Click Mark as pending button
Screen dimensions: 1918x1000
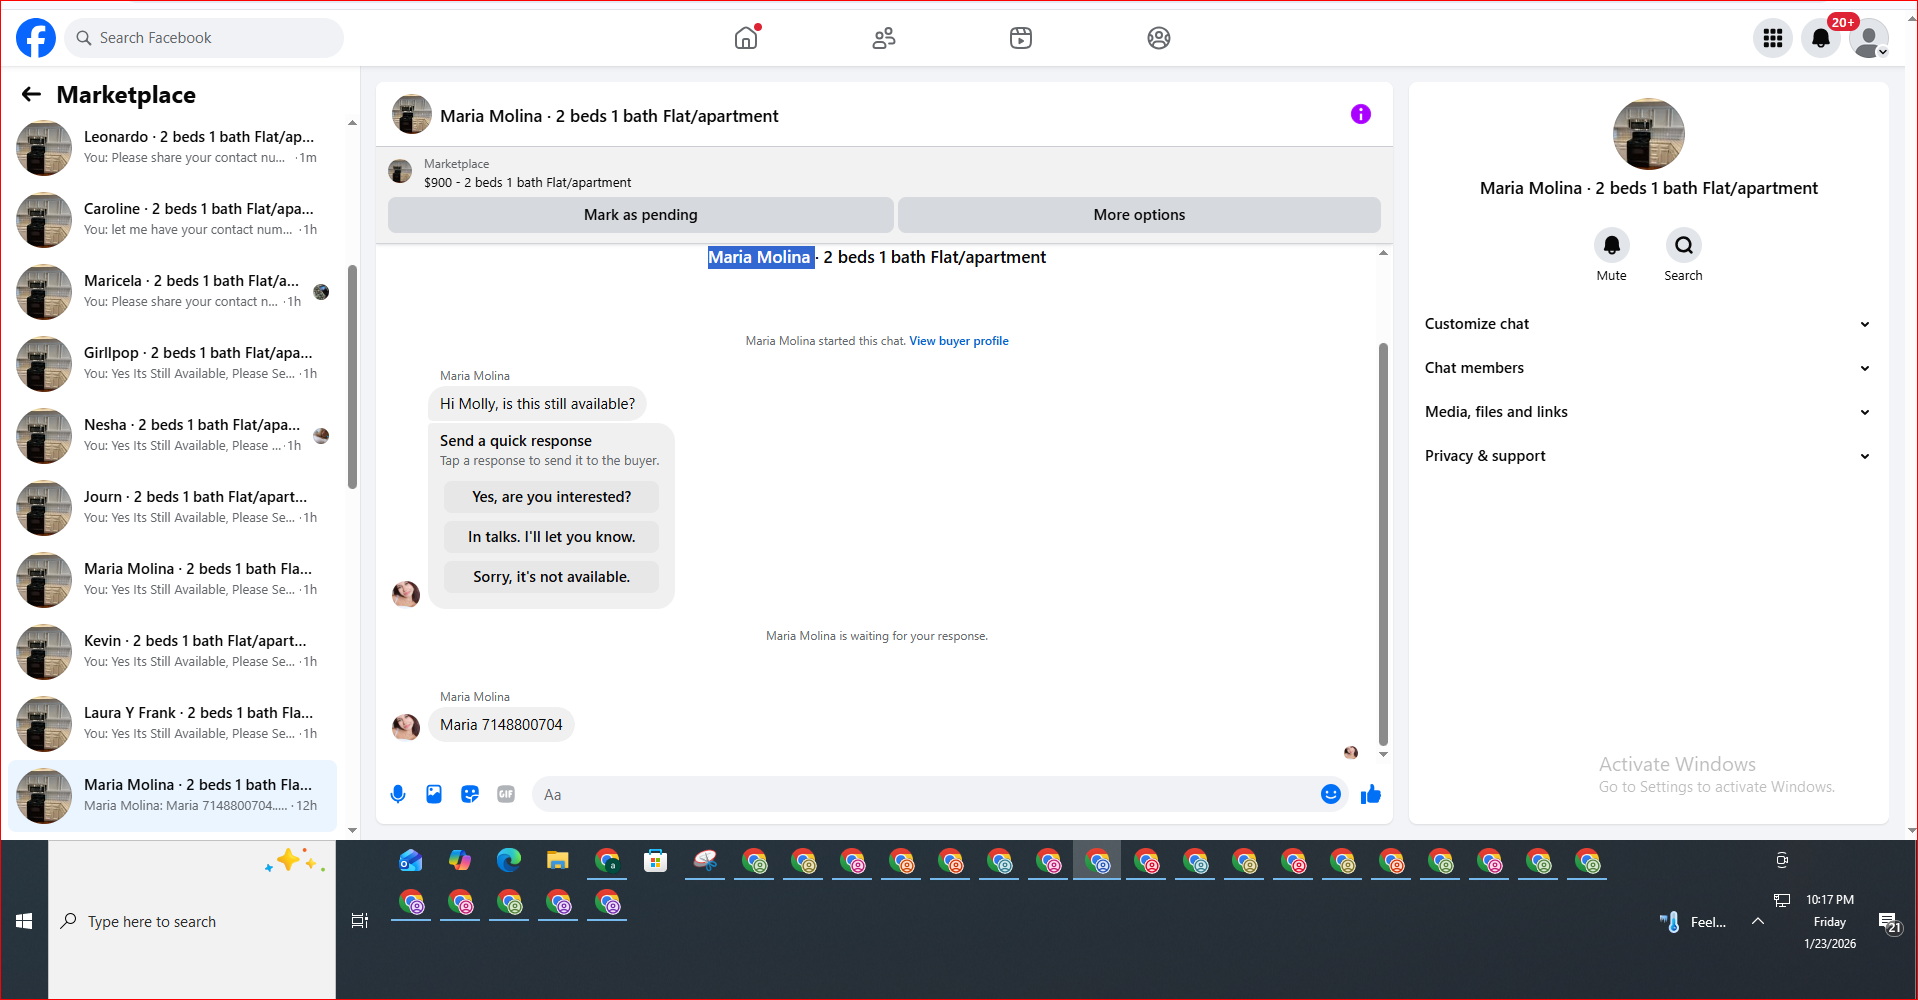pyautogui.click(x=640, y=215)
